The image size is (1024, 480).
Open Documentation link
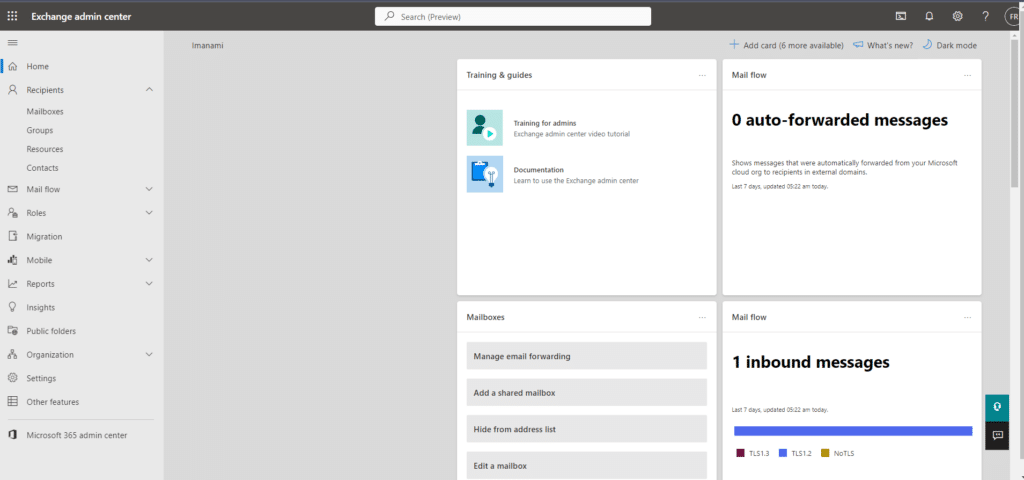(538, 170)
